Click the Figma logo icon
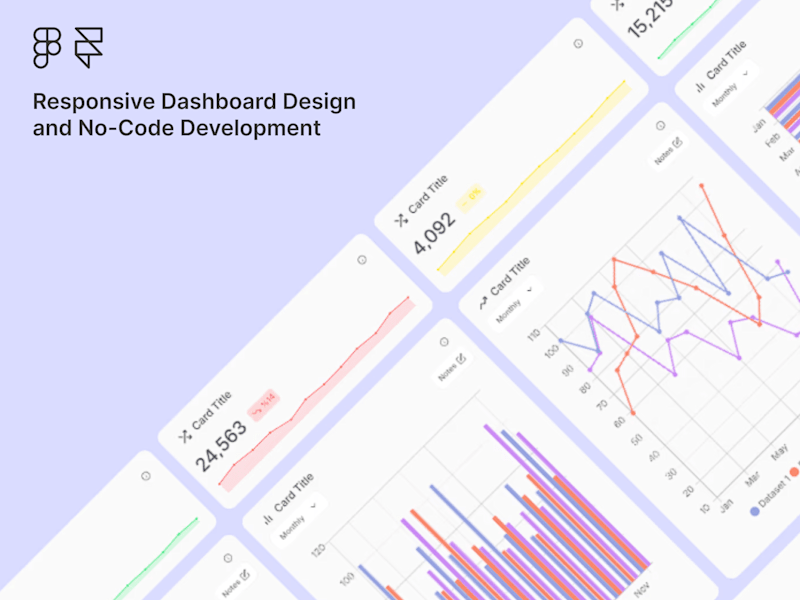 coord(47,48)
